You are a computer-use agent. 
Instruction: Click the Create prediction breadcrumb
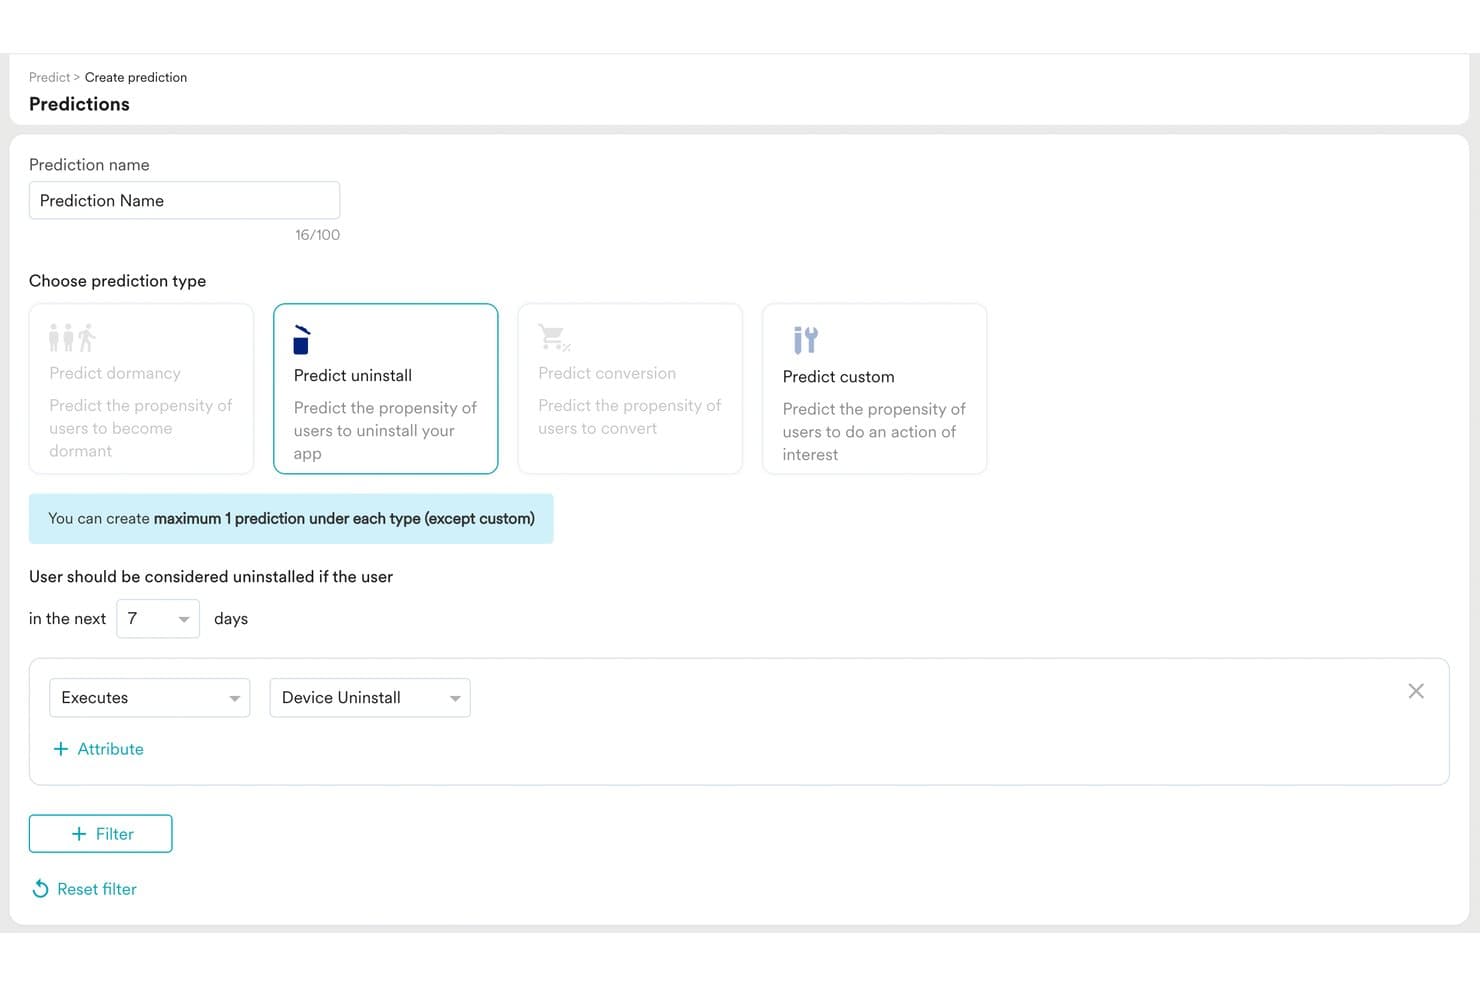coord(136,77)
